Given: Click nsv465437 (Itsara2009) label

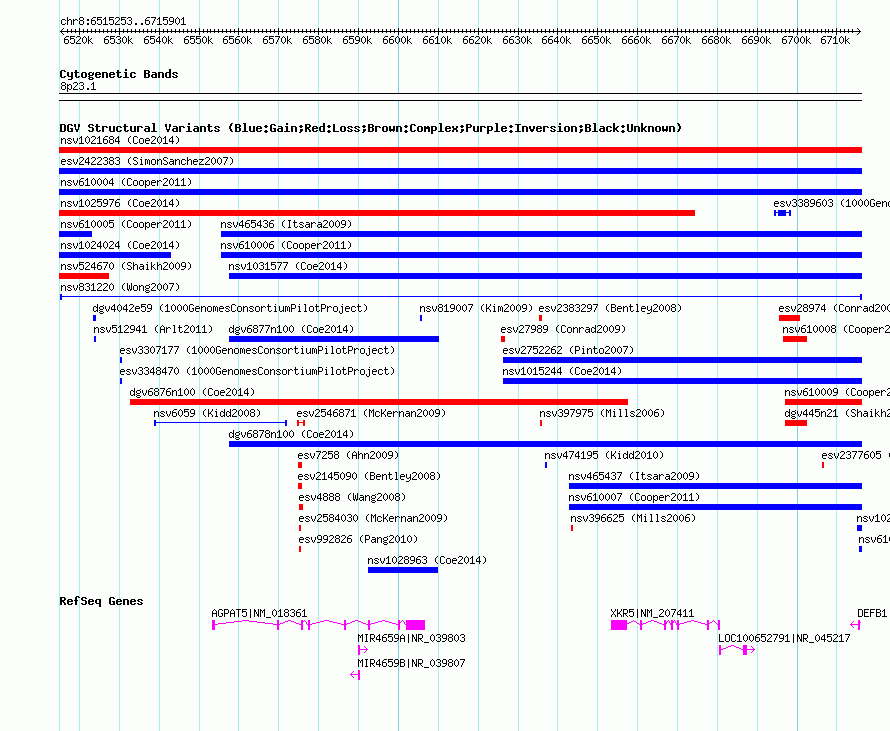Looking at the screenshot, I should tap(634, 476).
